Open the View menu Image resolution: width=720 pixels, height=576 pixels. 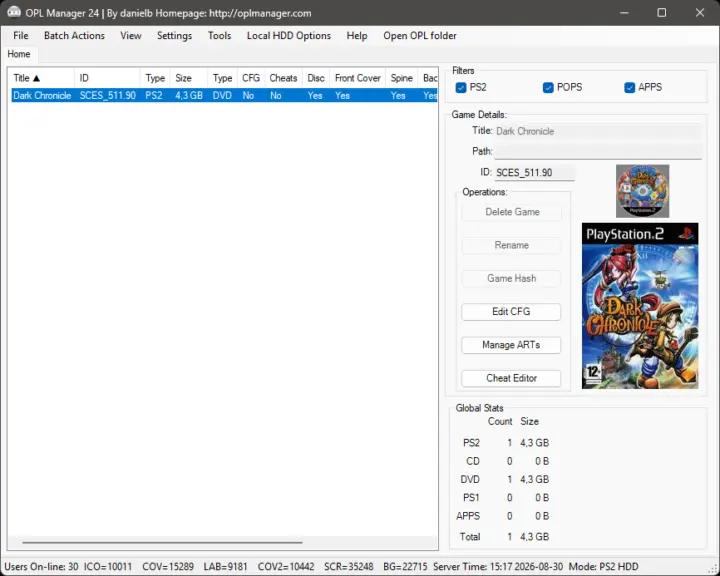point(131,35)
